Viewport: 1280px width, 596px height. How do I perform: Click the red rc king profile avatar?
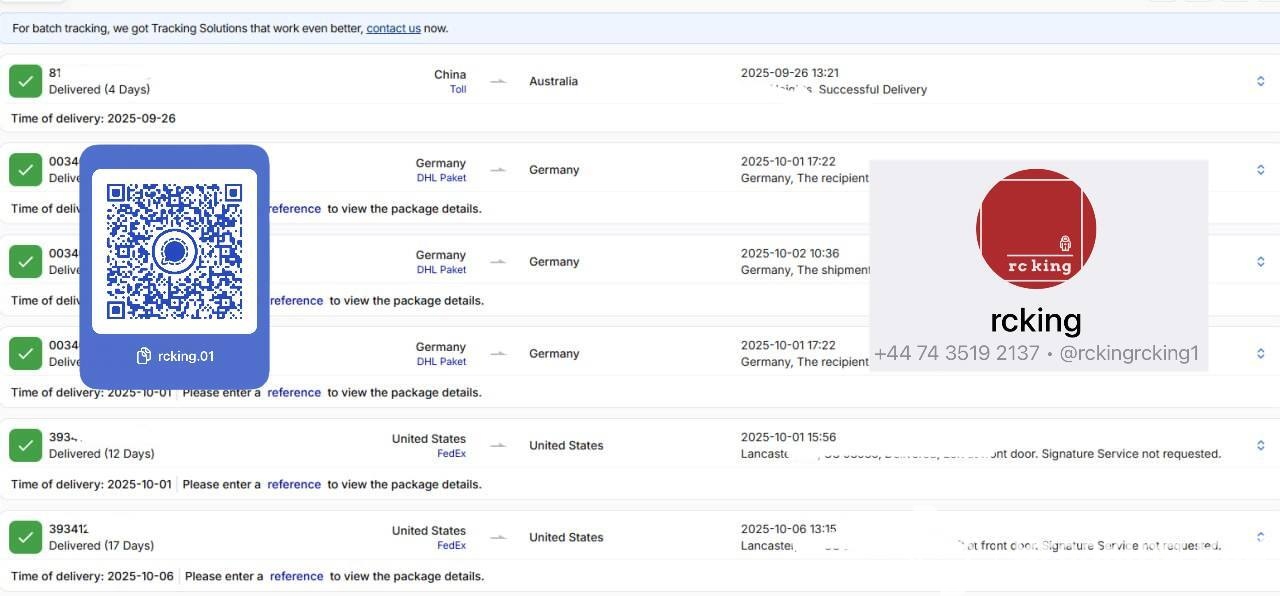click(1035, 229)
